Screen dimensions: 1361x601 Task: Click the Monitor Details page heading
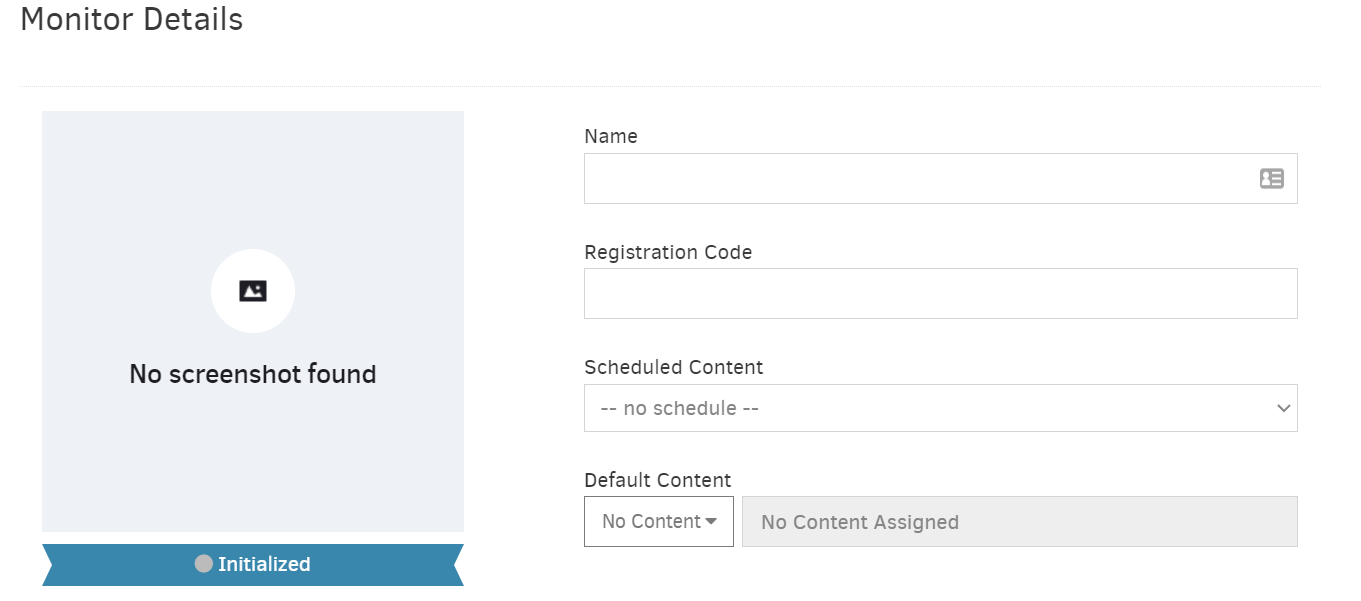pyautogui.click(x=131, y=19)
